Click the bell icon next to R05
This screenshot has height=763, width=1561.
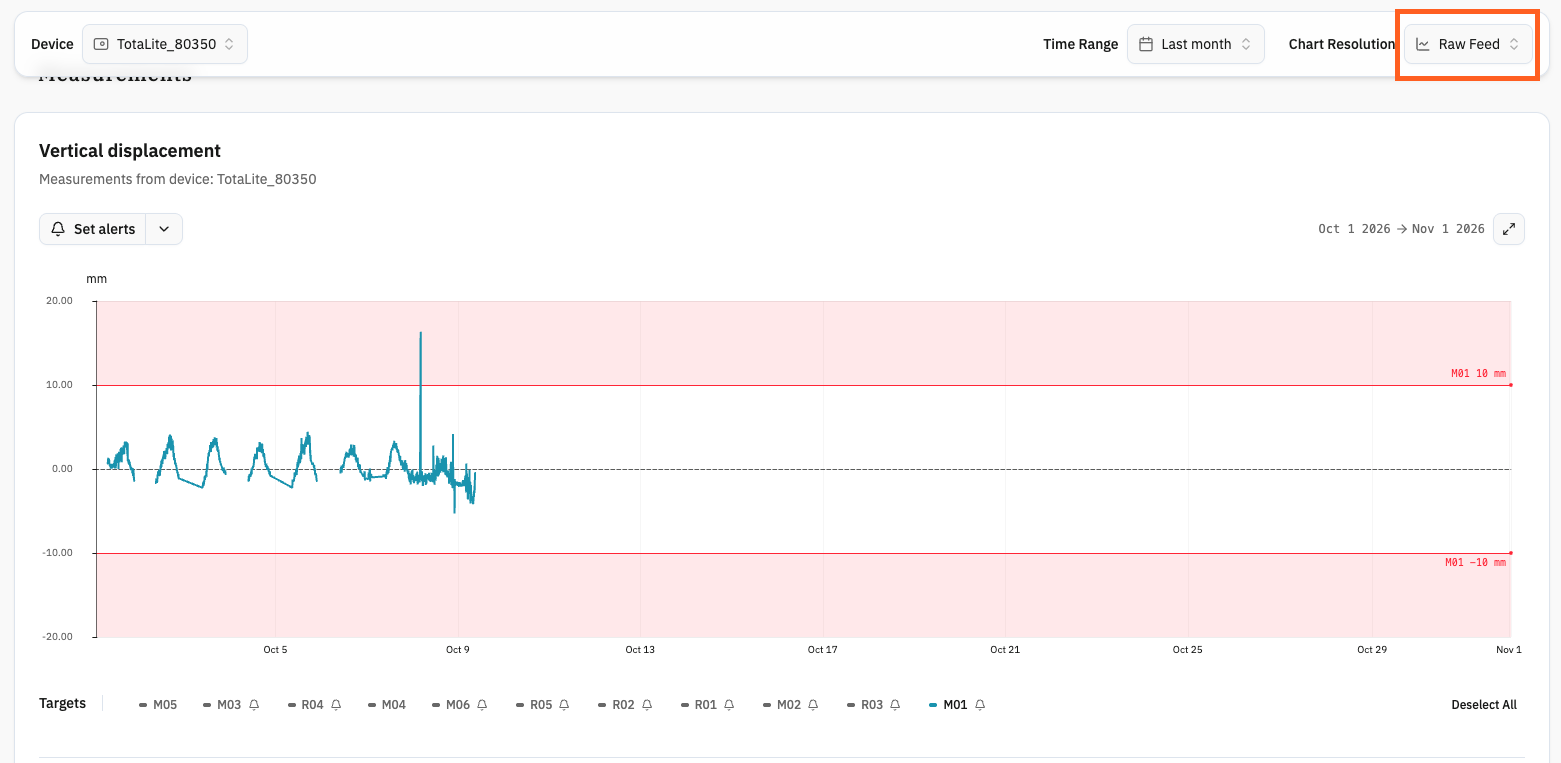[564, 705]
